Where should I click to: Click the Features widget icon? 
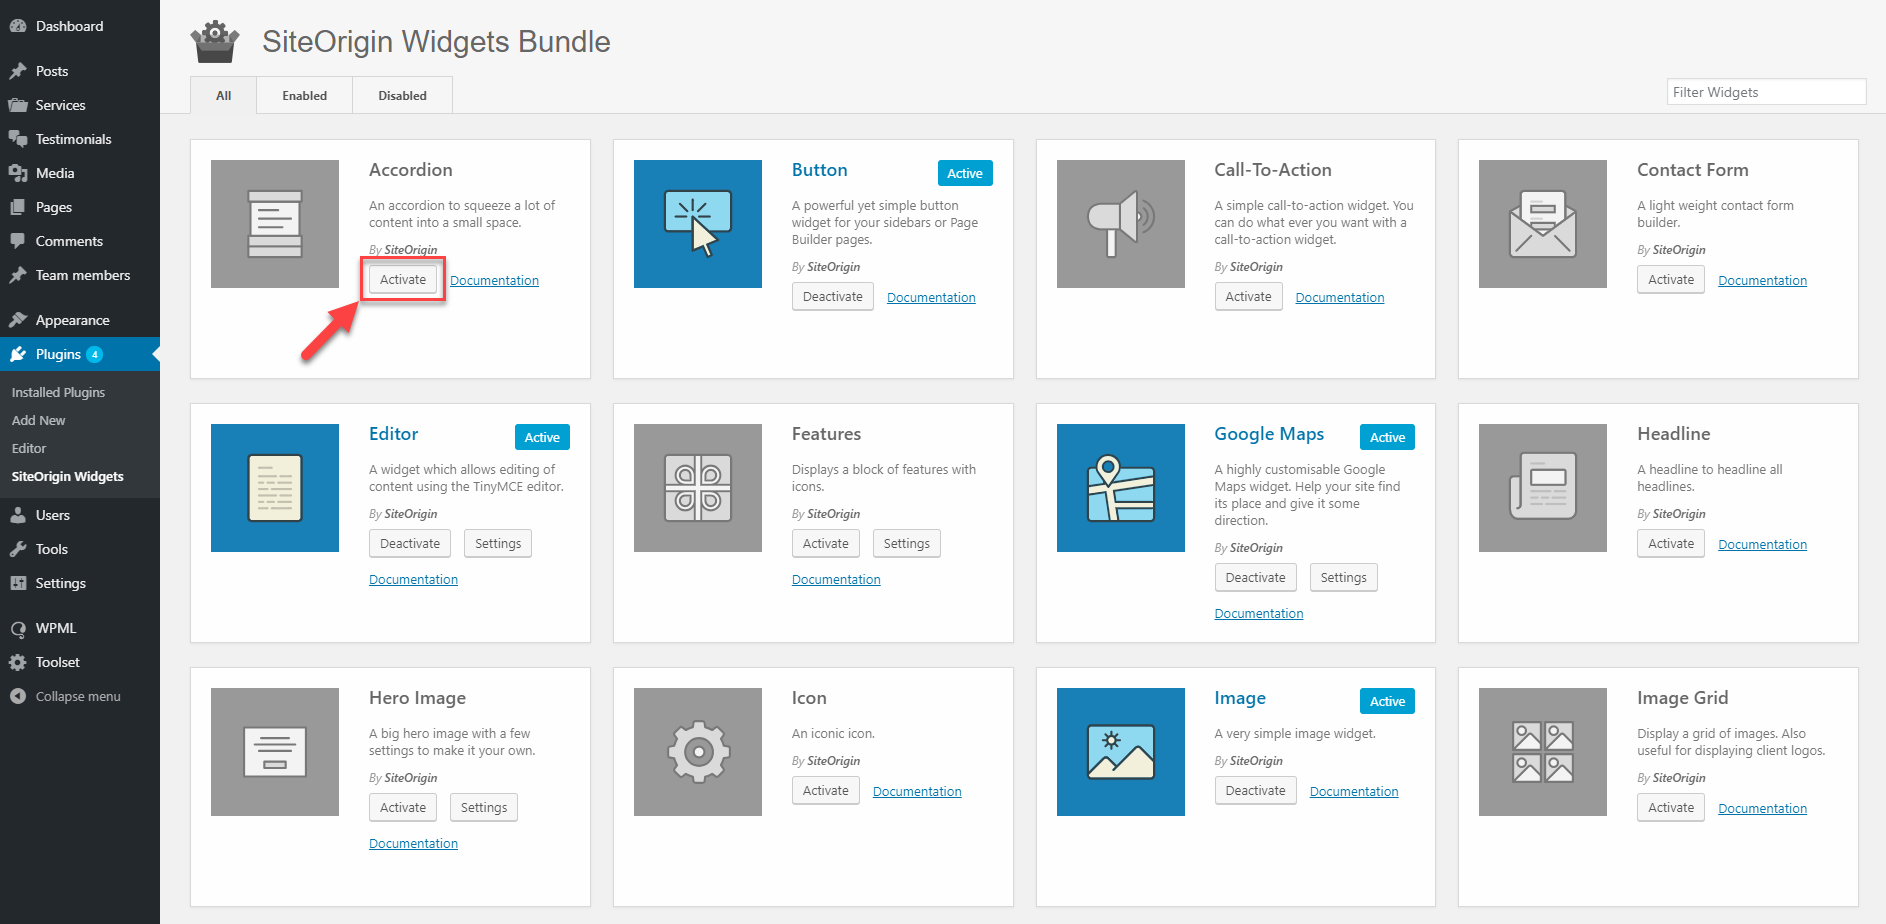tap(698, 488)
